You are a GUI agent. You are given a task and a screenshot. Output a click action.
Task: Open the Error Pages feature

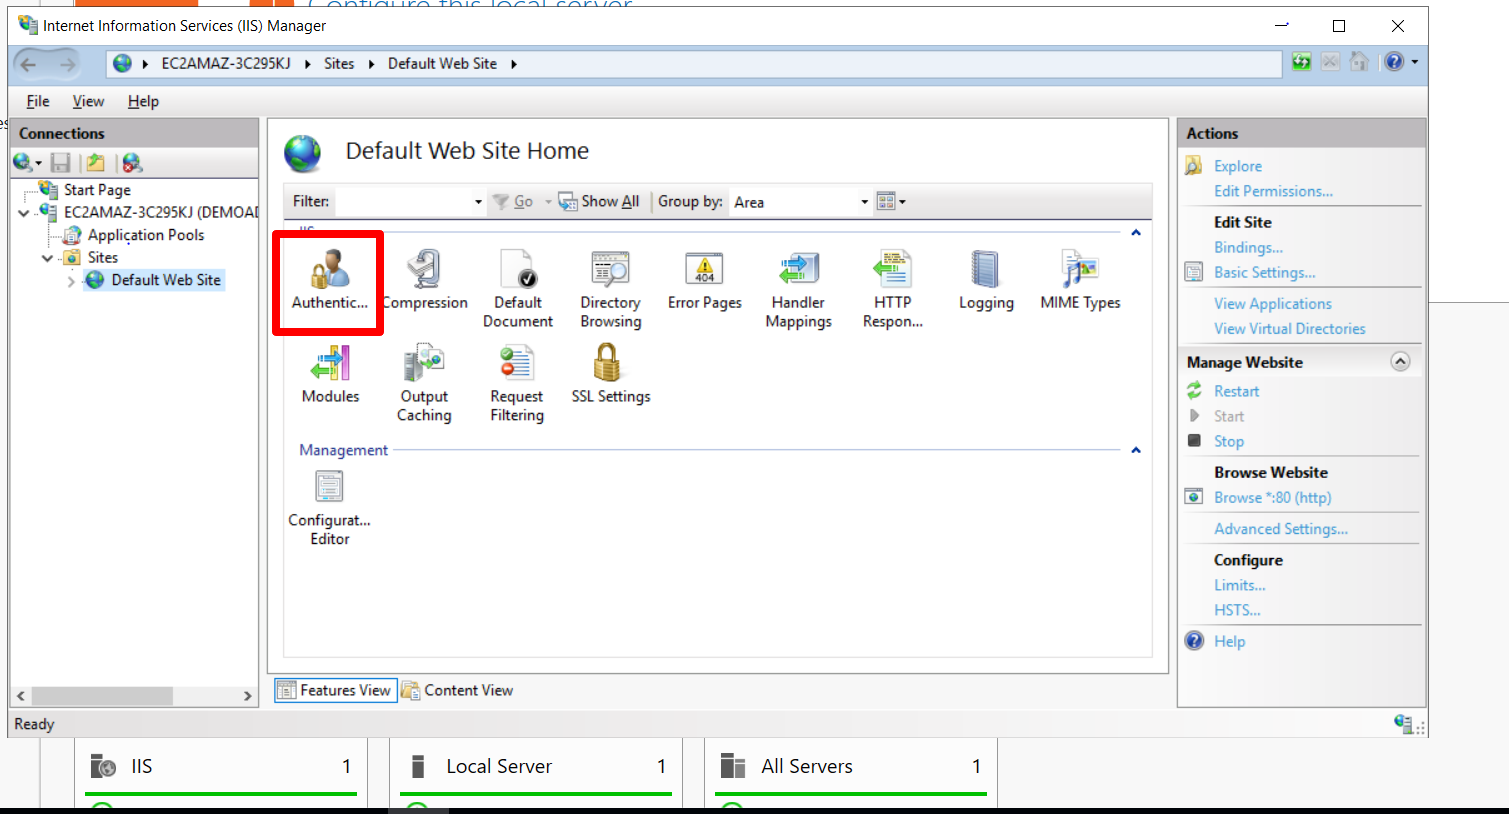705,280
